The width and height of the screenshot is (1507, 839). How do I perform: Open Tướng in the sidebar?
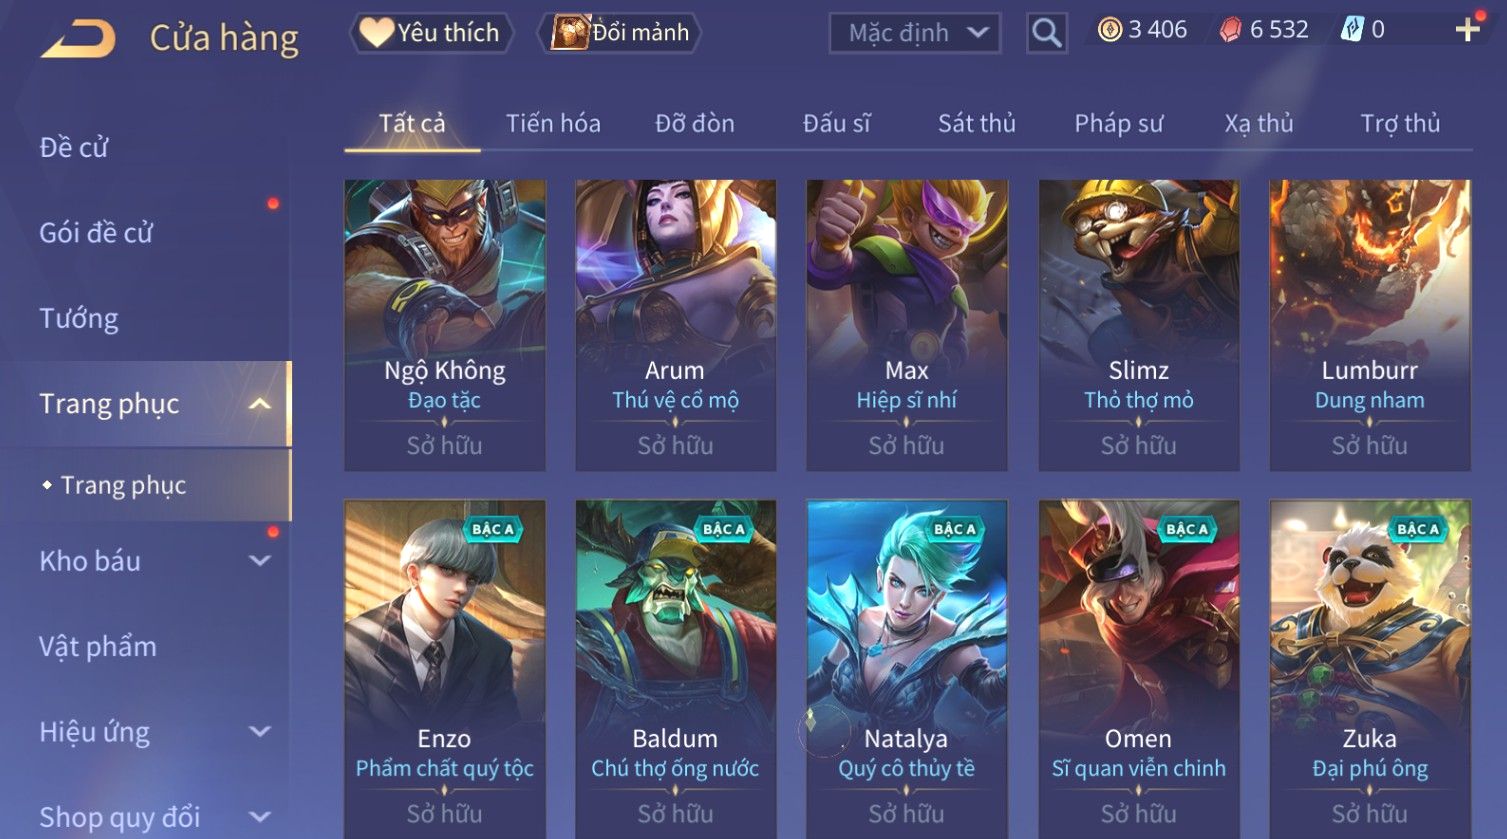(x=79, y=318)
